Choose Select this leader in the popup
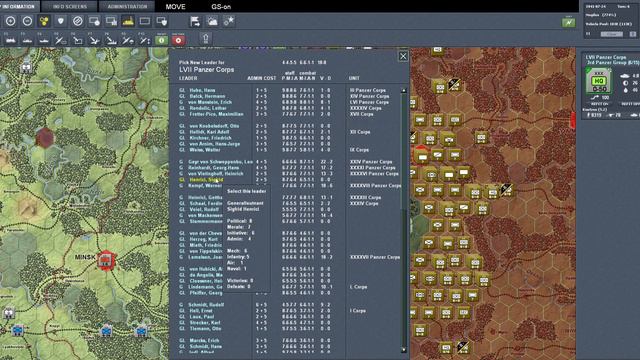The width and height of the screenshot is (640, 360). tap(247, 191)
